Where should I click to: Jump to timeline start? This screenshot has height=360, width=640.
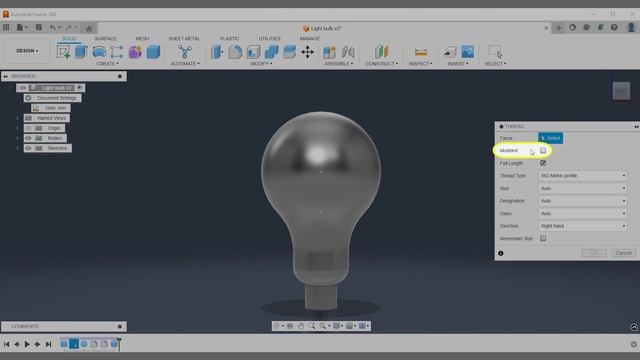click(6, 344)
